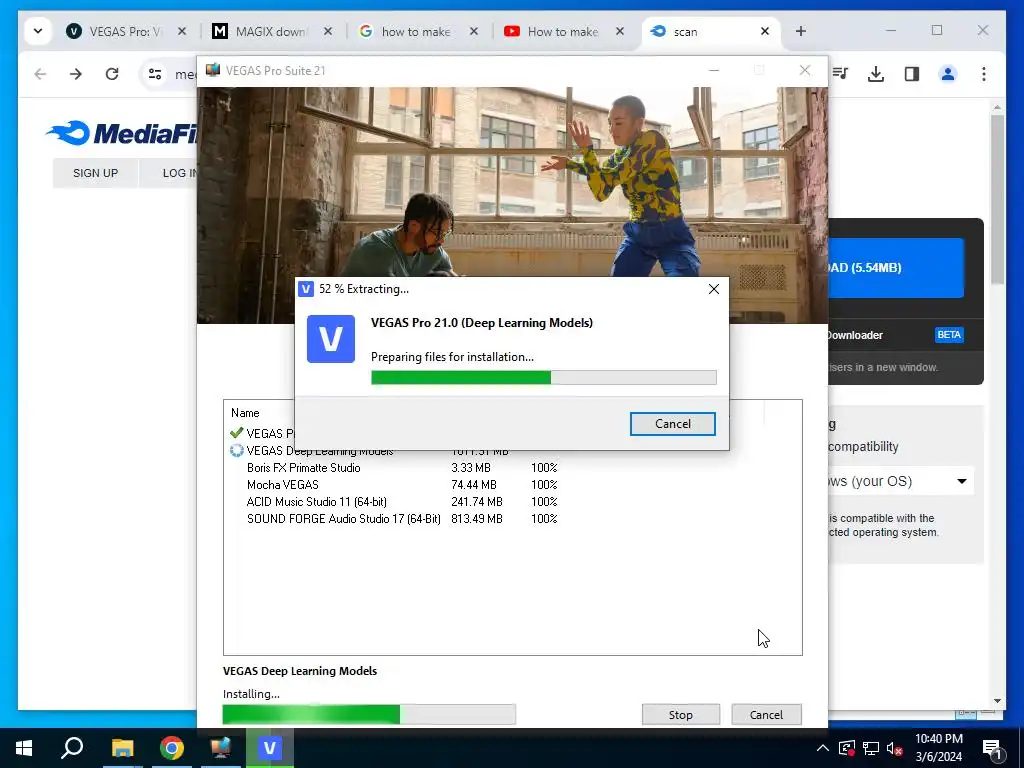The height and width of the screenshot is (768, 1024).
Task: Open the operating system dropdown on MediaFire
Action: [x=901, y=481]
